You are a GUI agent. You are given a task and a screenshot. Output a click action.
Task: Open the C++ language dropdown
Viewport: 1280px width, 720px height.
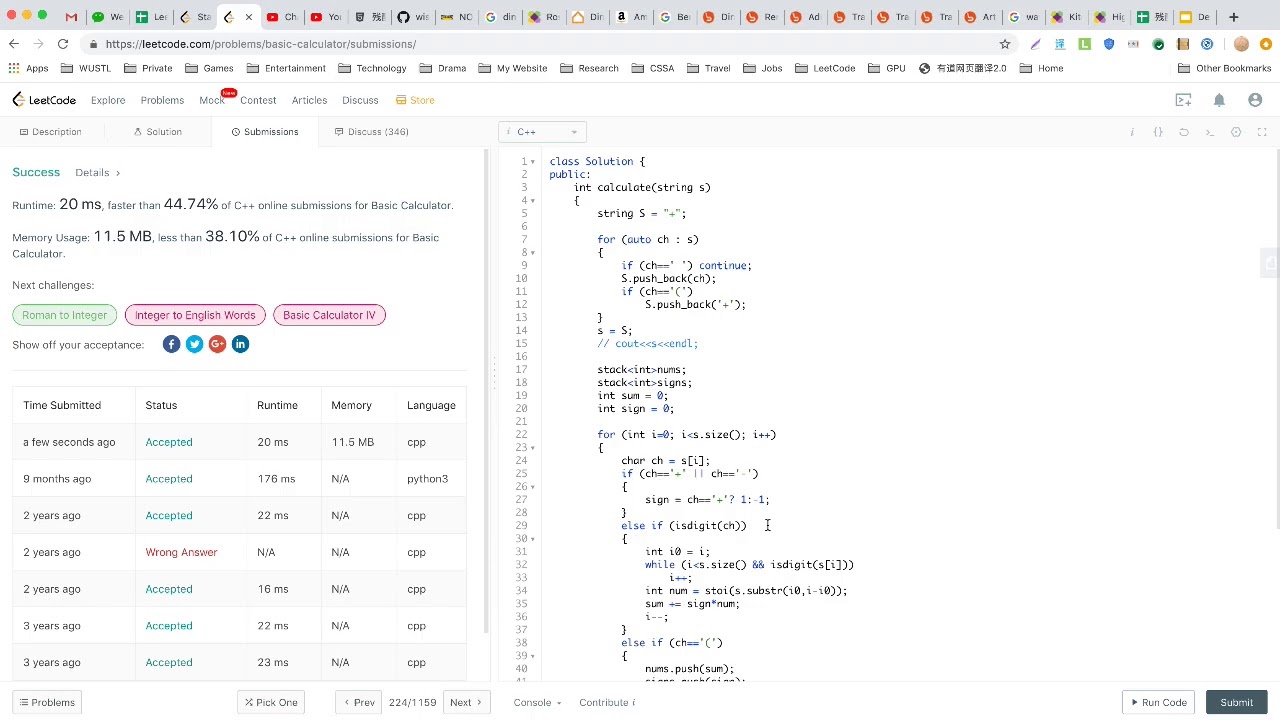[542, 132]
